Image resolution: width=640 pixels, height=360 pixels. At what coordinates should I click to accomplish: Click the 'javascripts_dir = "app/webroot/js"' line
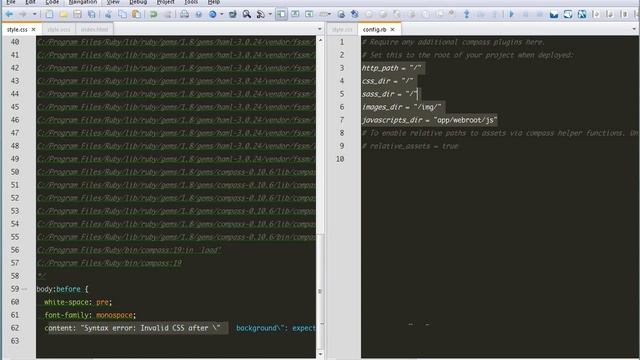tap(429, 120)
